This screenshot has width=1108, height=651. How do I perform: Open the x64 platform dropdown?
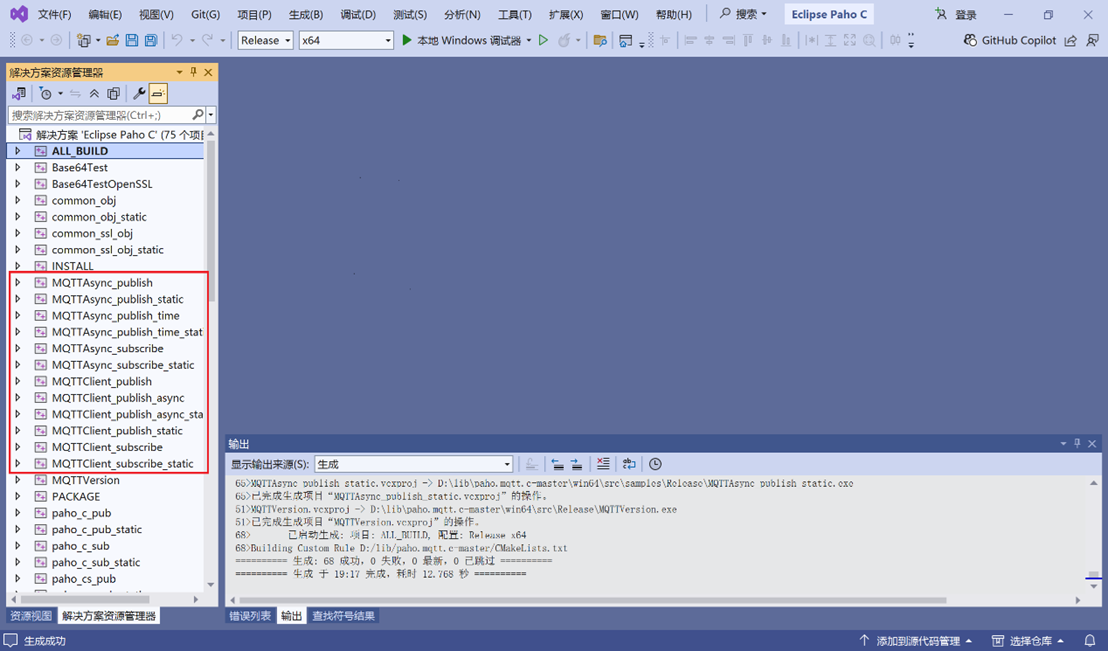coord(346,40)
